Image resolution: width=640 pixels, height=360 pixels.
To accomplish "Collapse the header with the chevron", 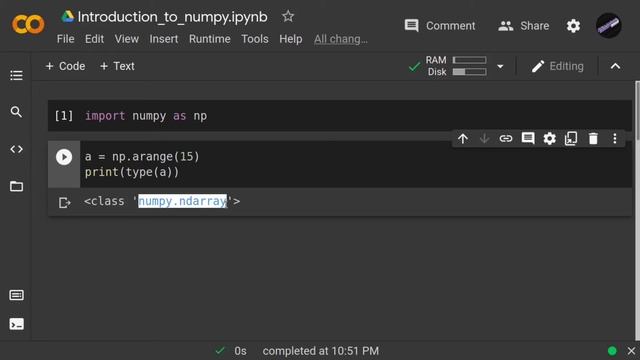I will (x=615, y=66).
